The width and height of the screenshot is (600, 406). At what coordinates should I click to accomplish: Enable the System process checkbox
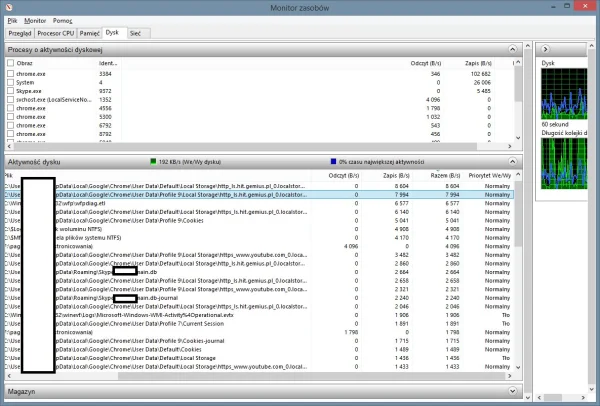tap(10, 82)
